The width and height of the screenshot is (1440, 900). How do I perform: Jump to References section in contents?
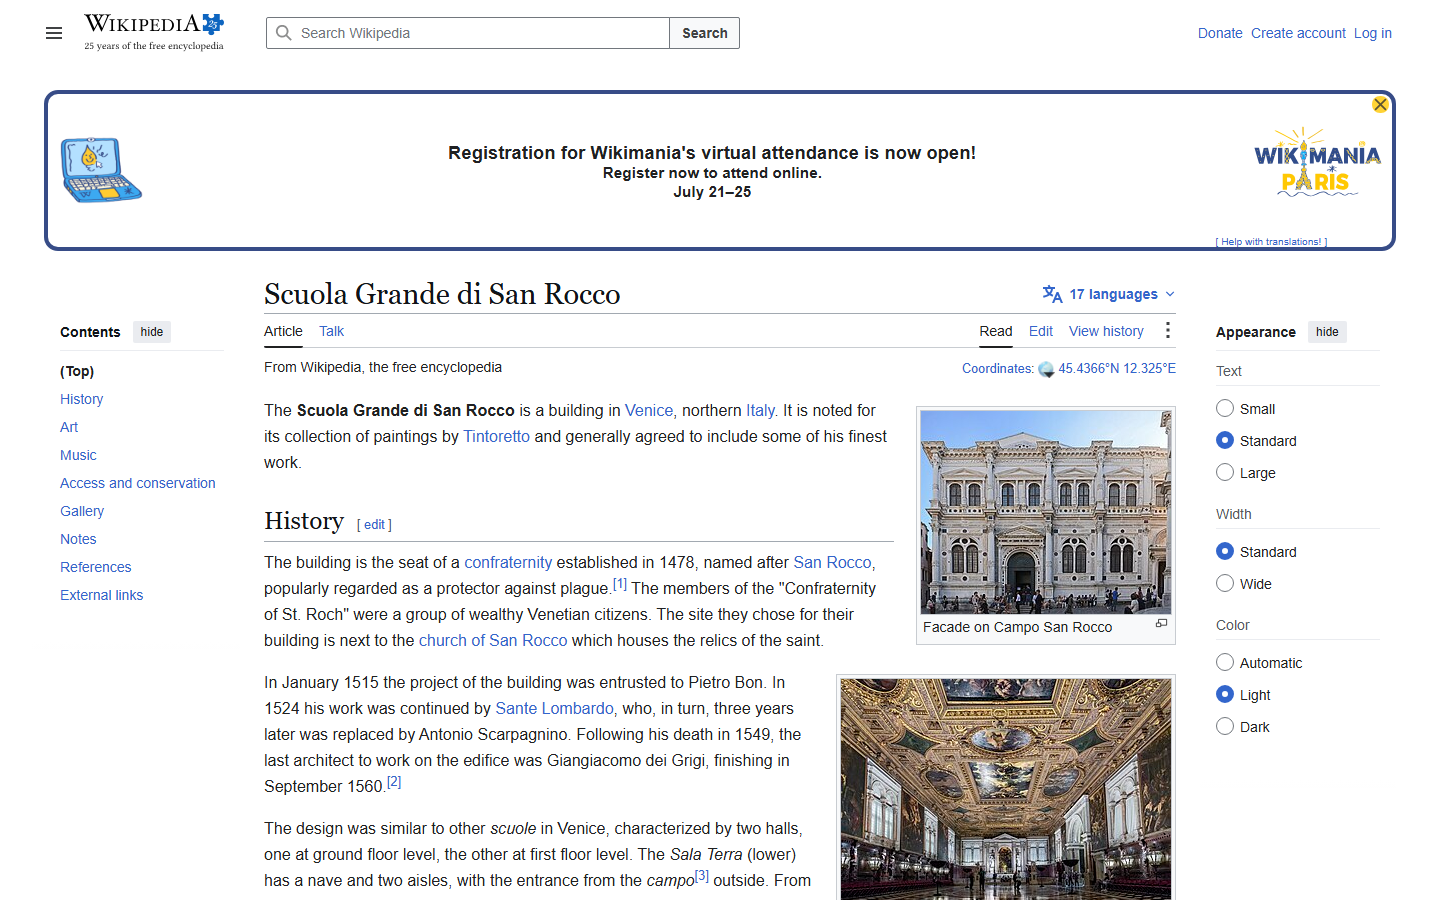pos(95,567)
